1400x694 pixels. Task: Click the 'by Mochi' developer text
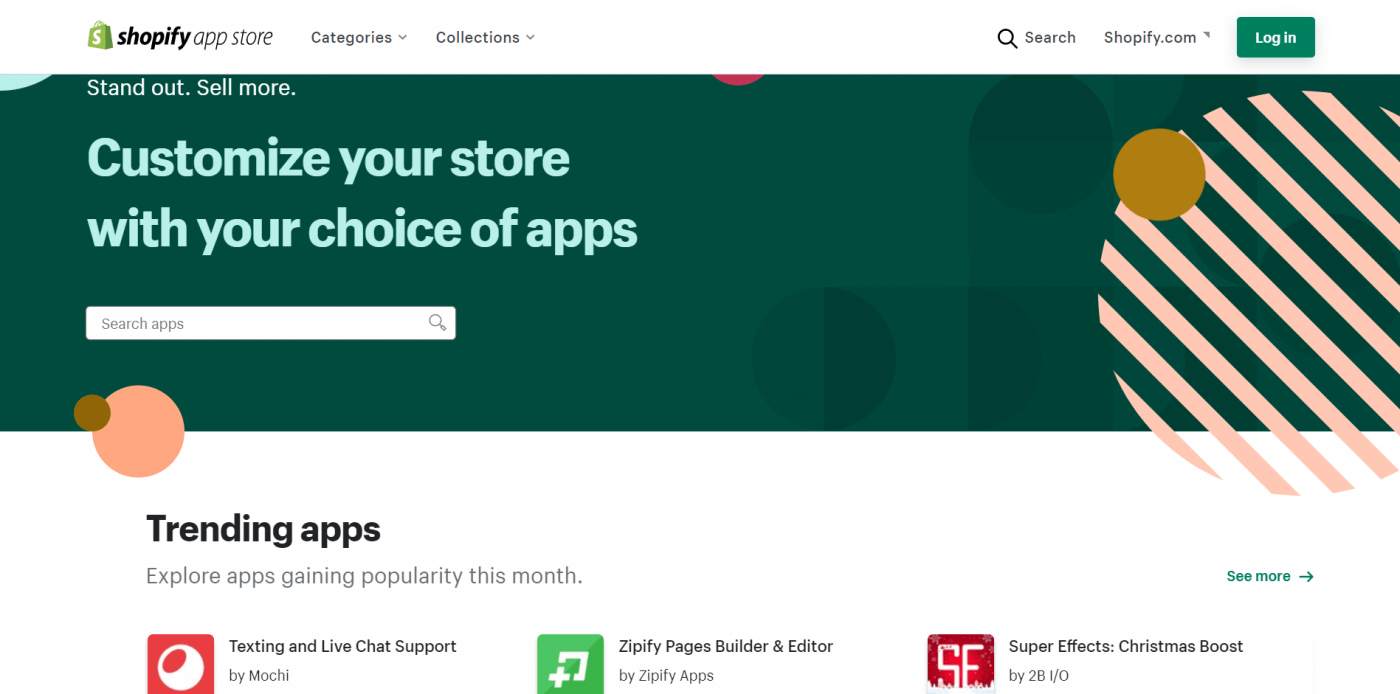coord(259,676)
